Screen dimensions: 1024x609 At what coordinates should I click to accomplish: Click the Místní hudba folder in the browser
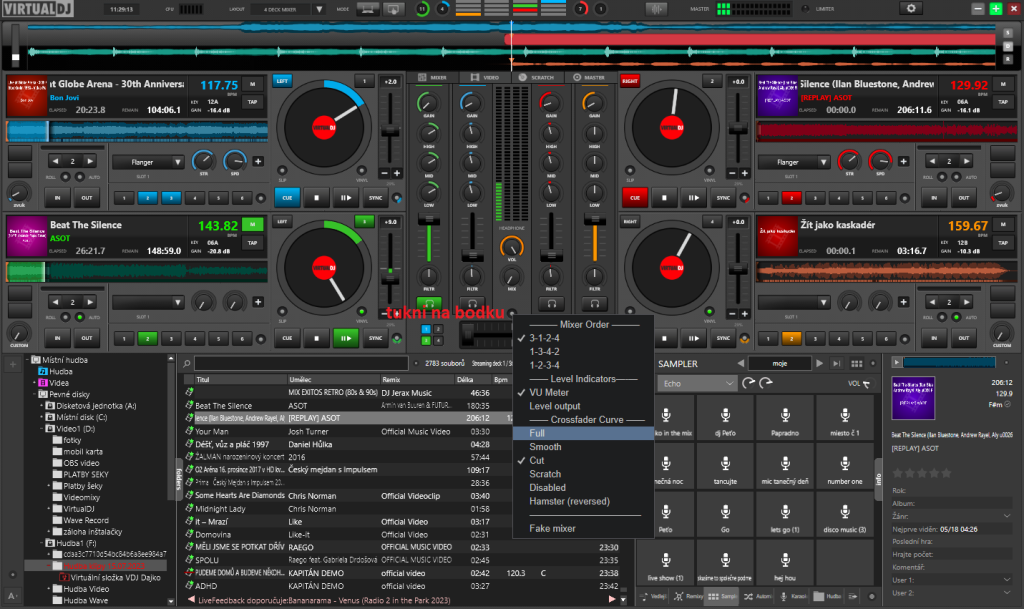point(65,358)
